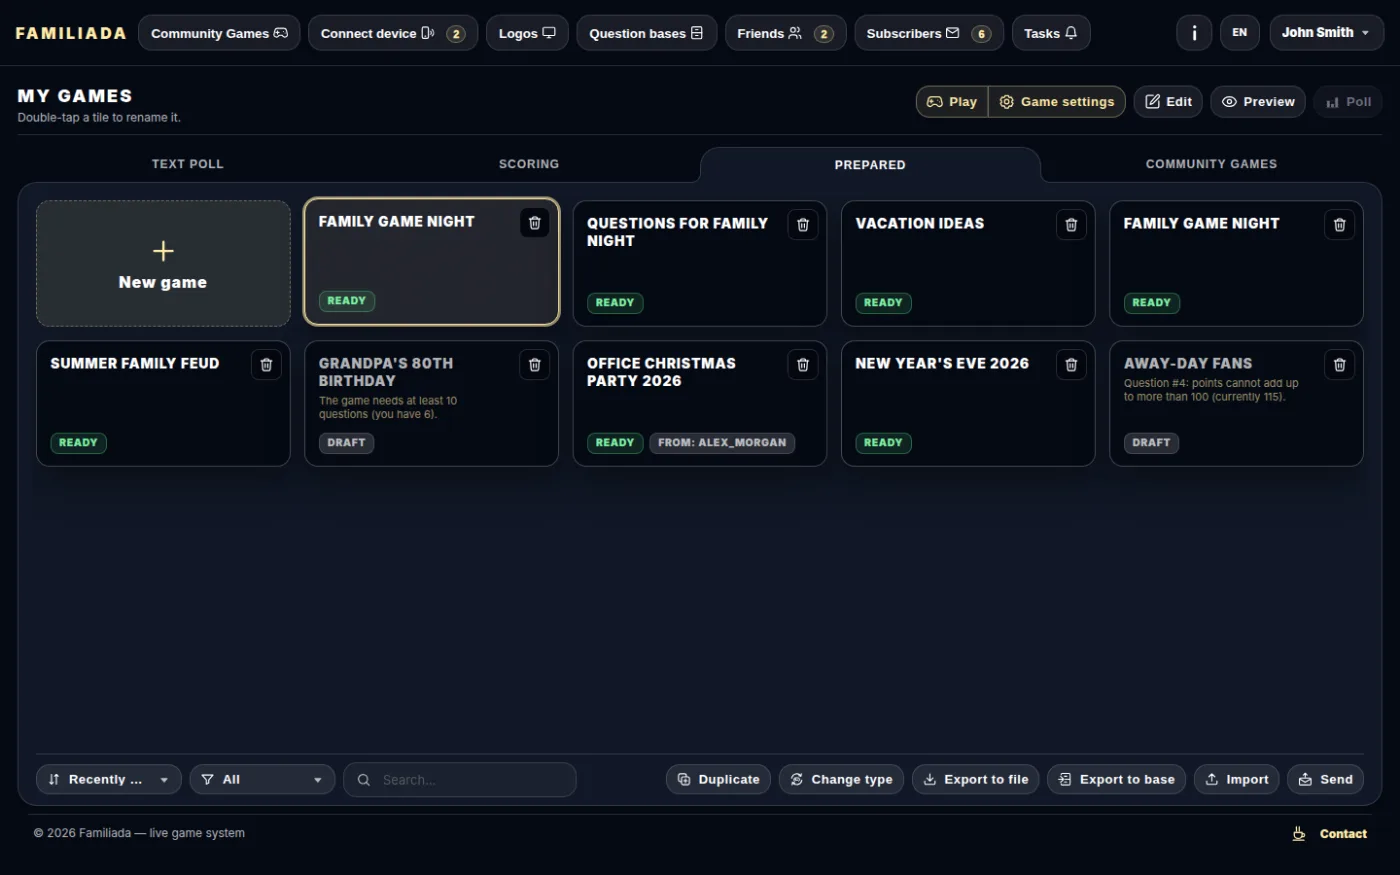Image resolution: width=1400 pixels, height=875 pixels.
Task: Click the Edit button
Action: click(x=1168, y=102)
